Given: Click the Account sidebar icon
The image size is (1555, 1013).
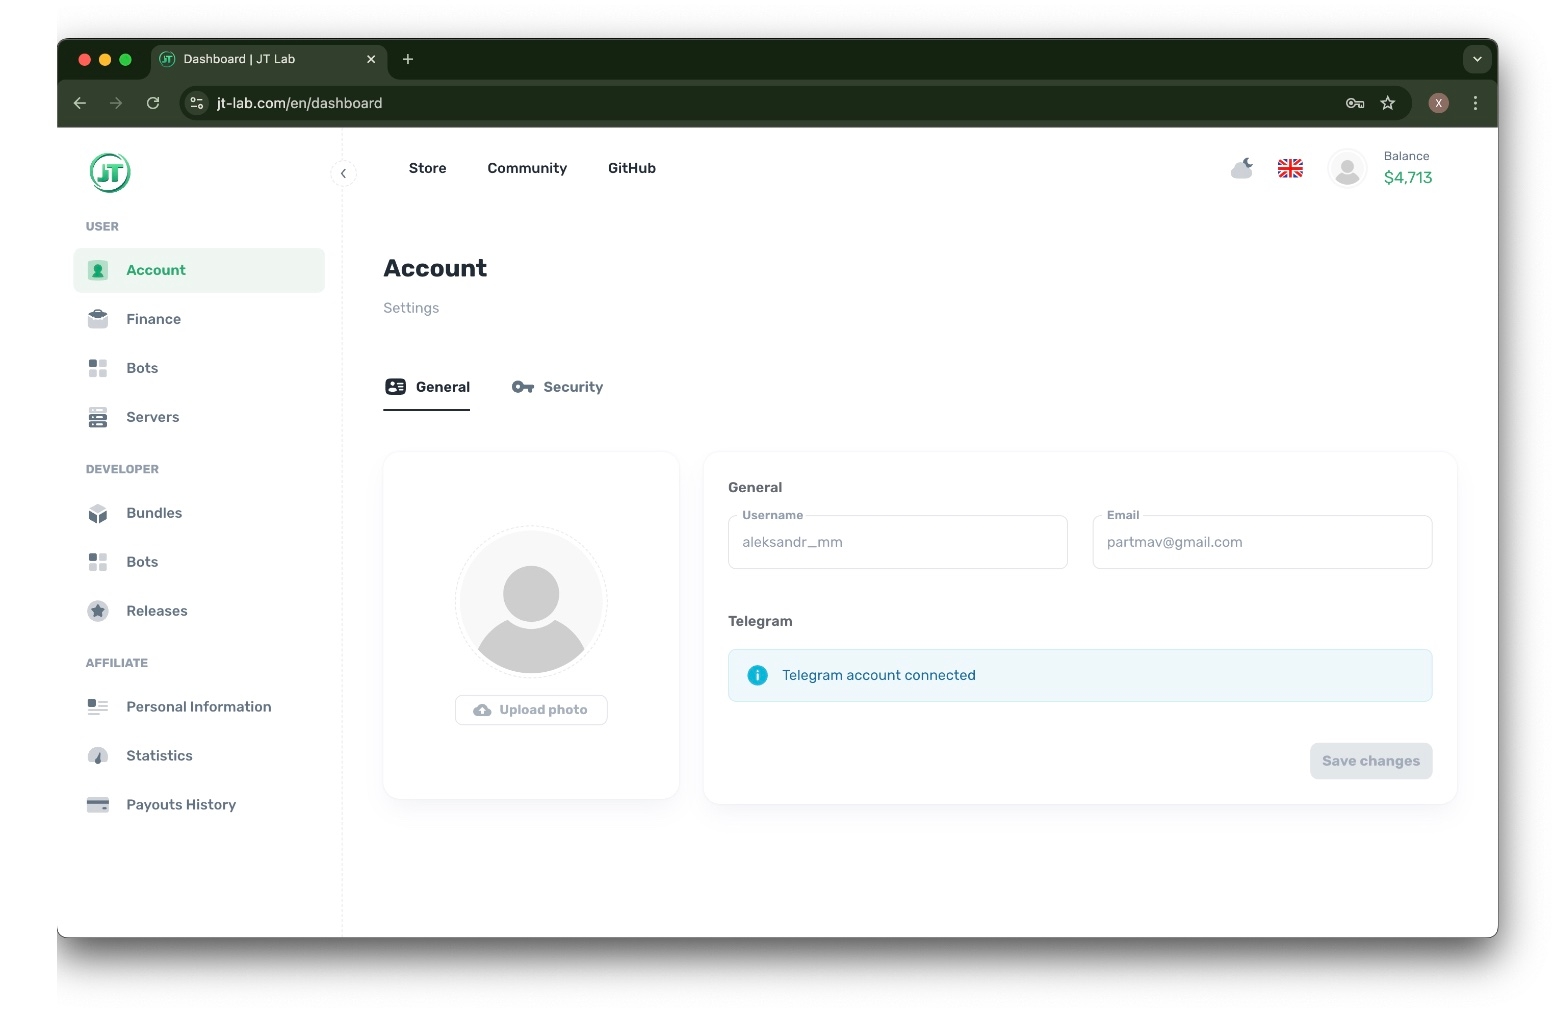Looking at the screenshot, I should point(98,270).
